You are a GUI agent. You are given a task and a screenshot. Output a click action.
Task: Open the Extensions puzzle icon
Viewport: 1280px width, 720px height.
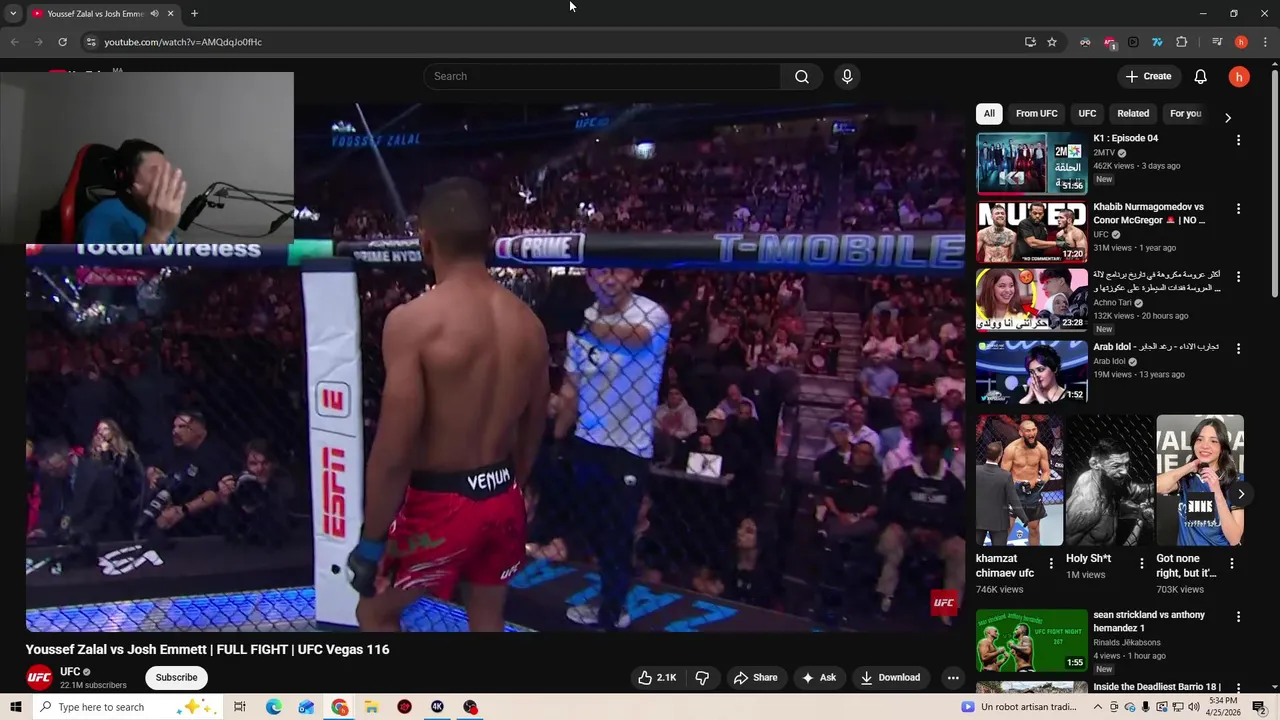click(x=1181, y=42)
